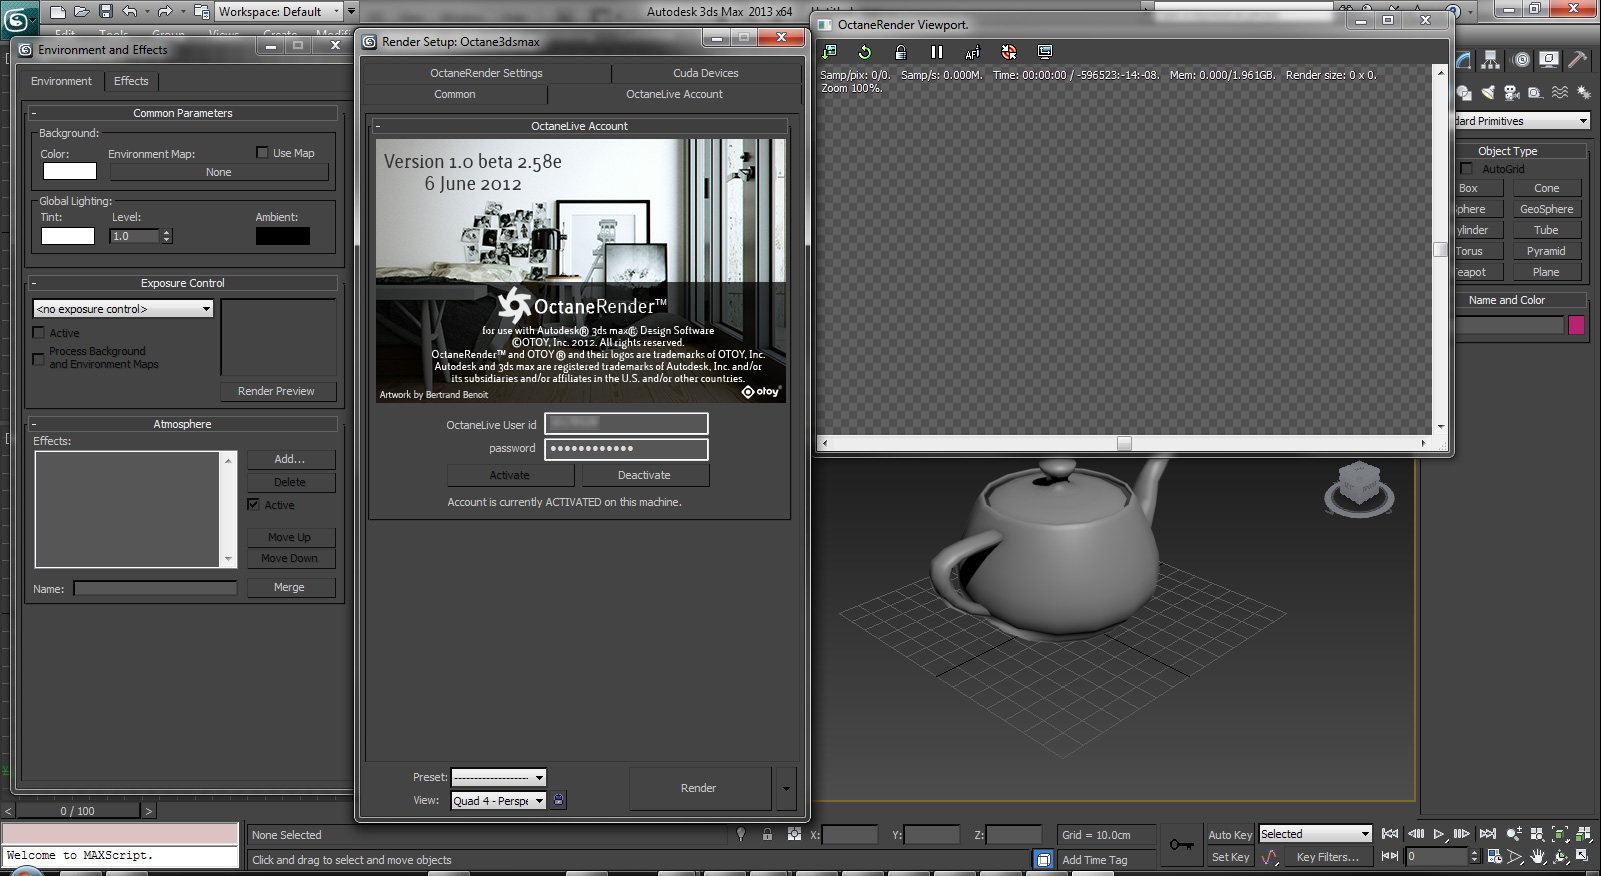Pause rendering in the OctaneRender Viewport
1601x876 pixels.
pyautogui.click(x=937, y=52)
